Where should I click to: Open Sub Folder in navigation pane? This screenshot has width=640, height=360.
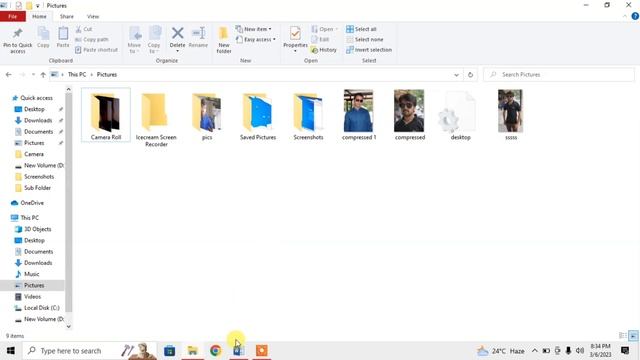click(37, 188)
